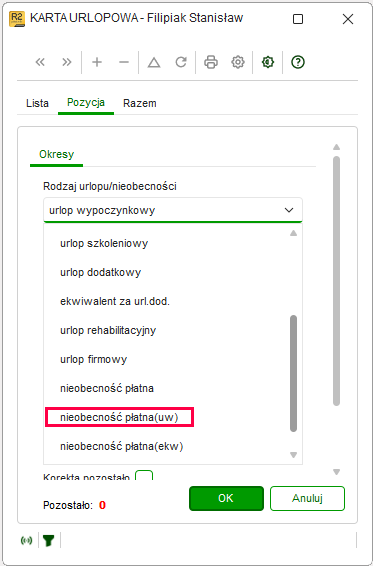Print the leave card
This screenshot has width=373, height=566.
point(211,62)
